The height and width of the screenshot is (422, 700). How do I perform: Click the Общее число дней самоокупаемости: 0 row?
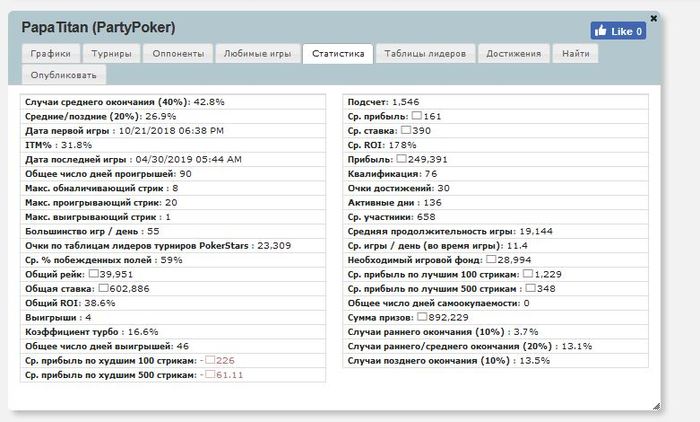pos(496,303)
